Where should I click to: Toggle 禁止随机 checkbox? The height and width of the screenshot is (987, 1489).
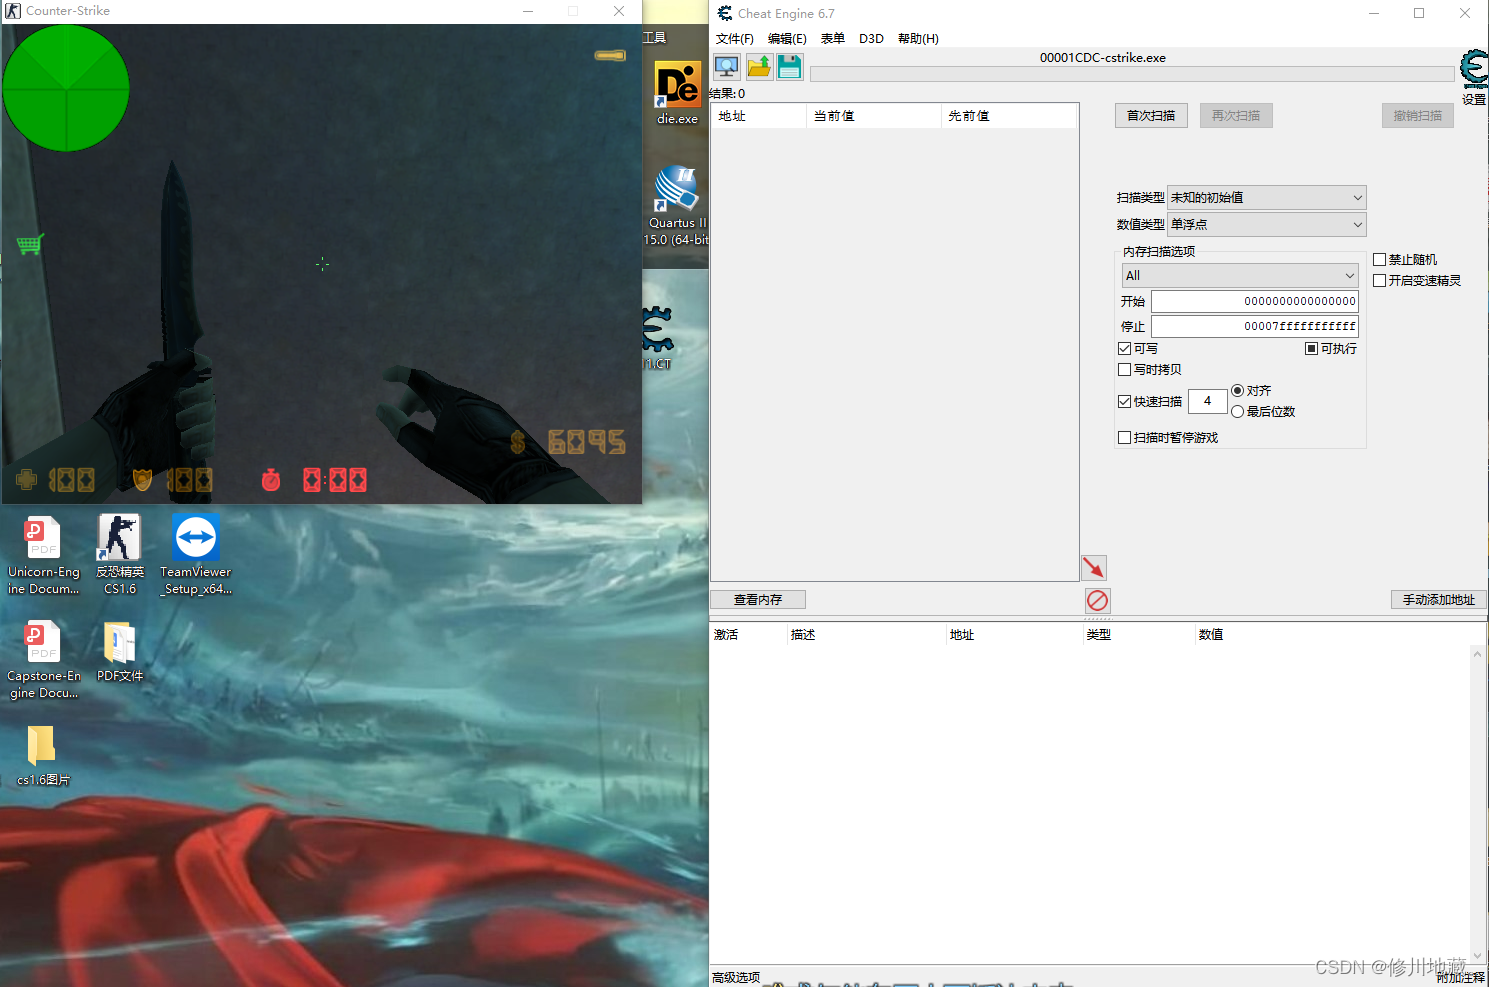coord(1379,260)
